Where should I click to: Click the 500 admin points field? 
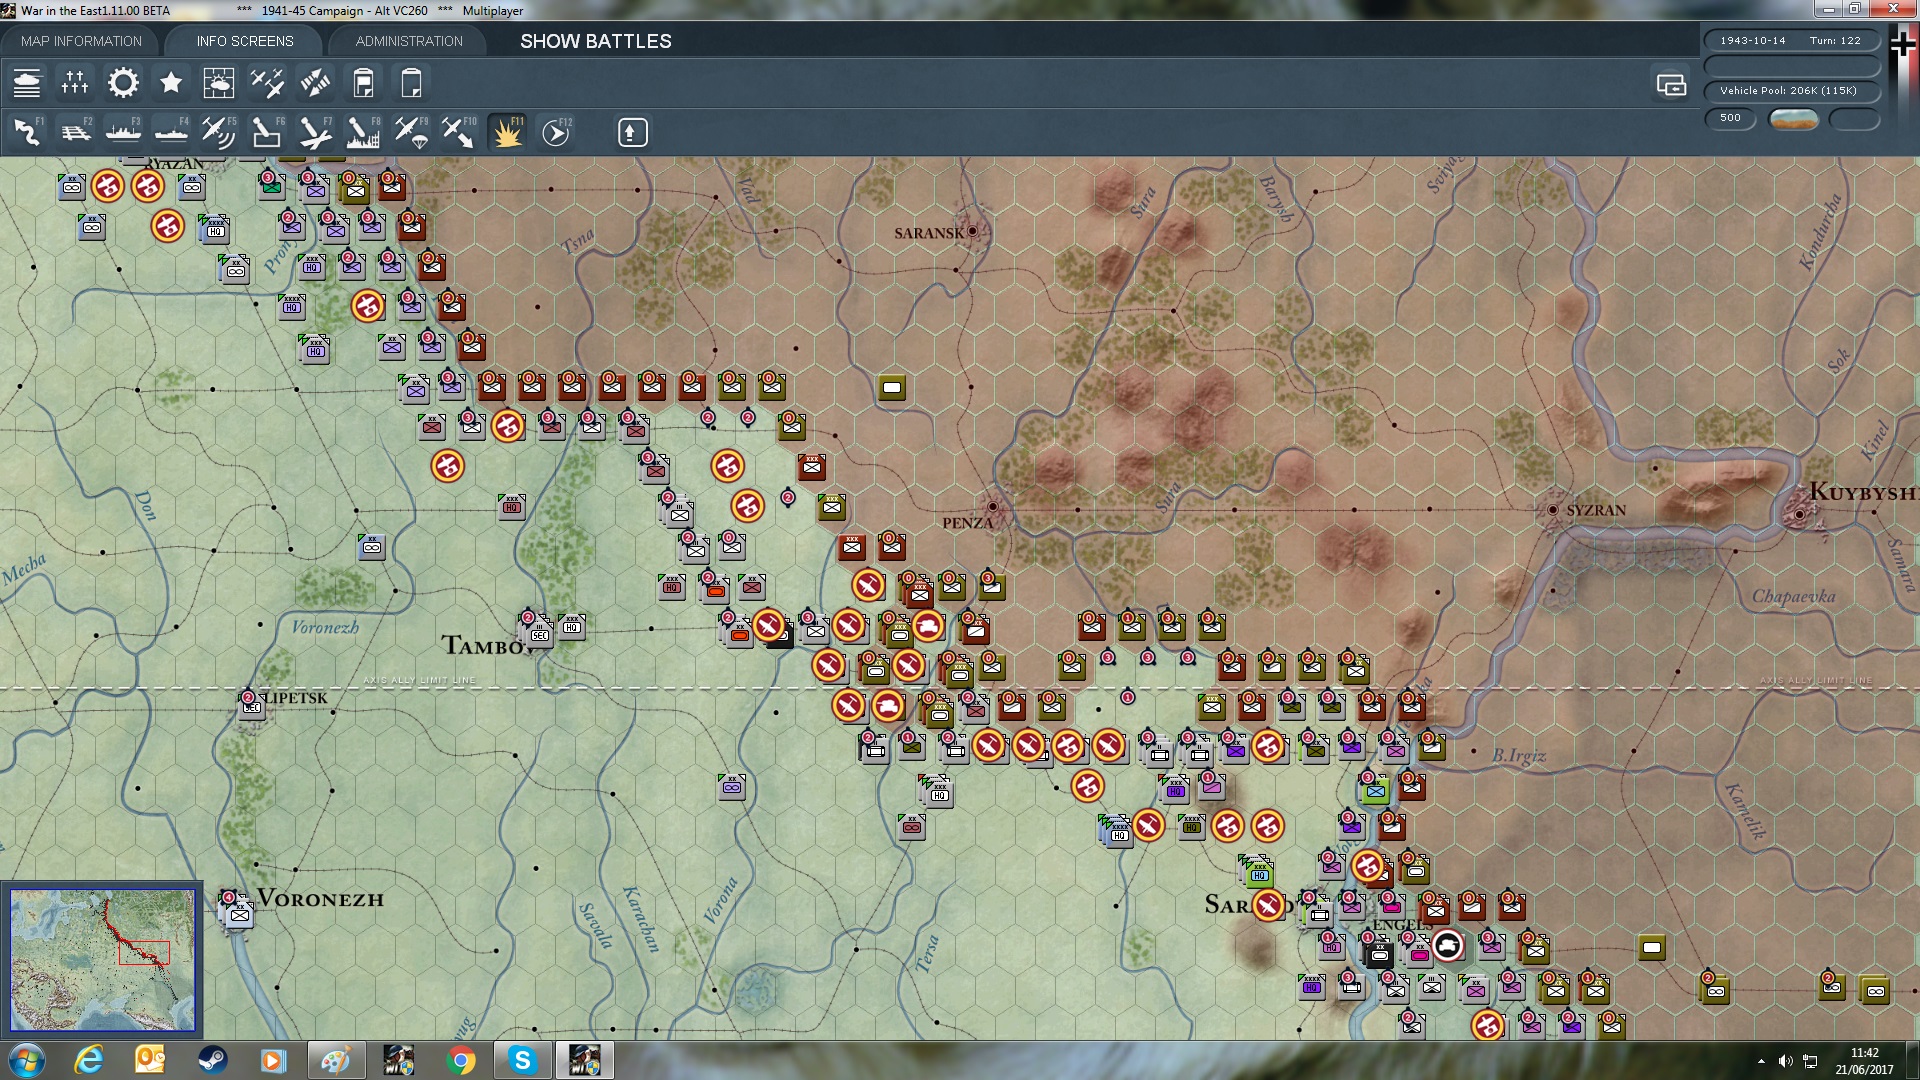1730,118
